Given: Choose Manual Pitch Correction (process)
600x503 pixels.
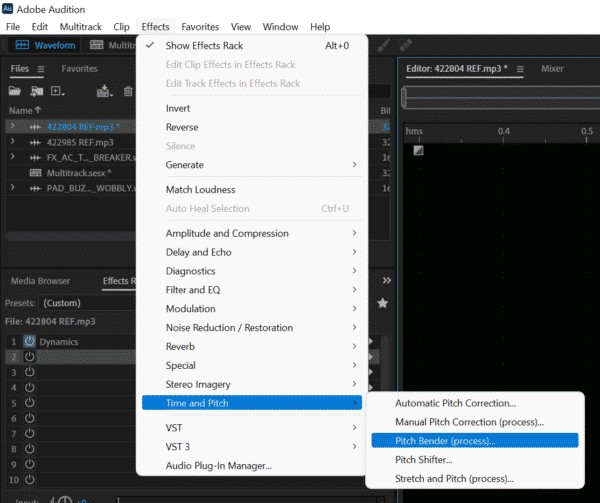Looking at the screenshot, I should 475,422.
